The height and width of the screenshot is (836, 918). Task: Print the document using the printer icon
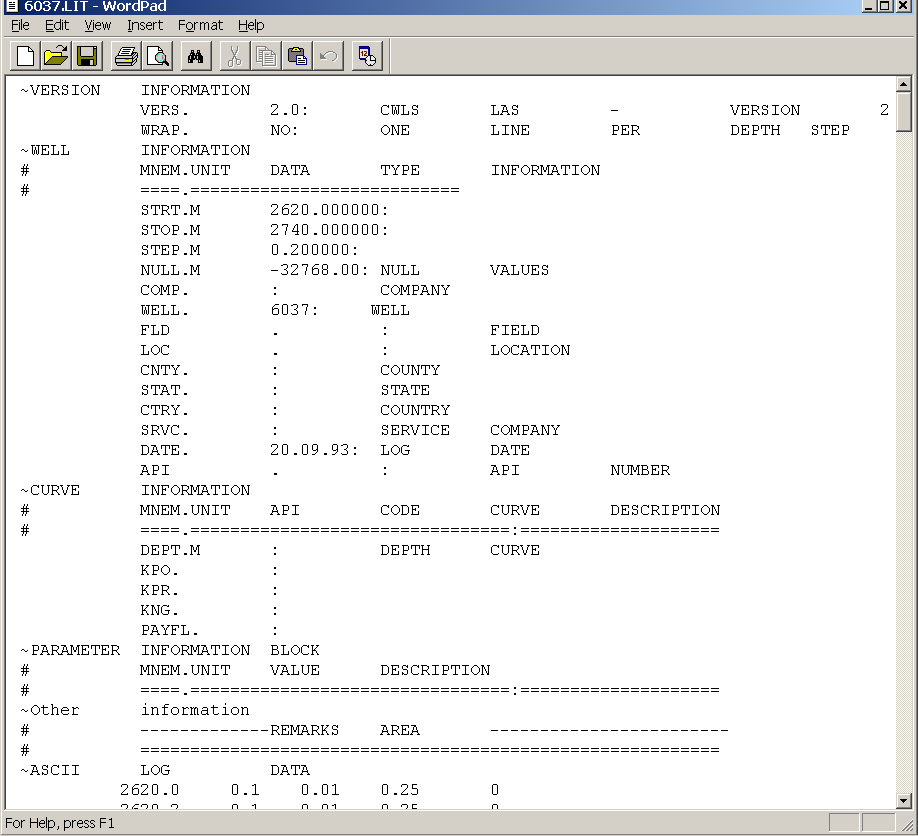126,57
